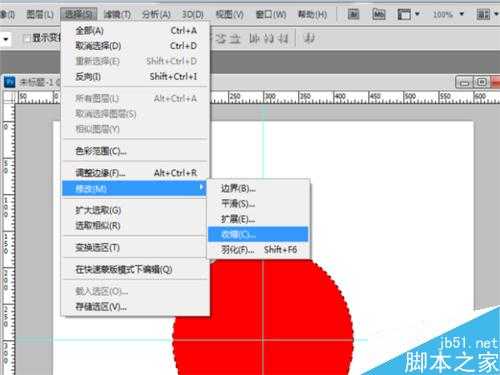Click the horizontal ruler at 400 mark
This screenshot has width=500, height=375.
pyautogui.click(x=335, y=97)
